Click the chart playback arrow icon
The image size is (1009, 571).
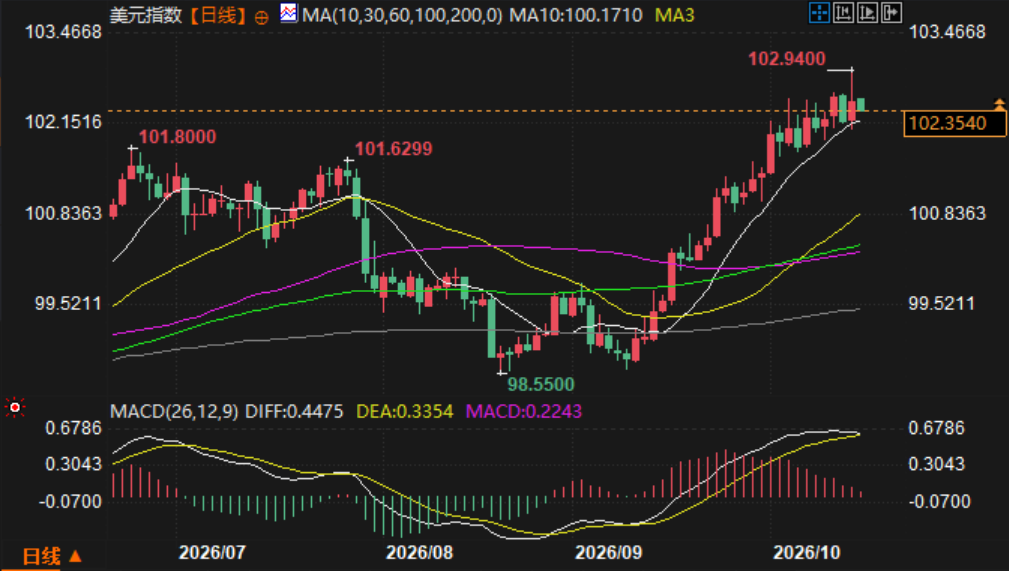867,12
